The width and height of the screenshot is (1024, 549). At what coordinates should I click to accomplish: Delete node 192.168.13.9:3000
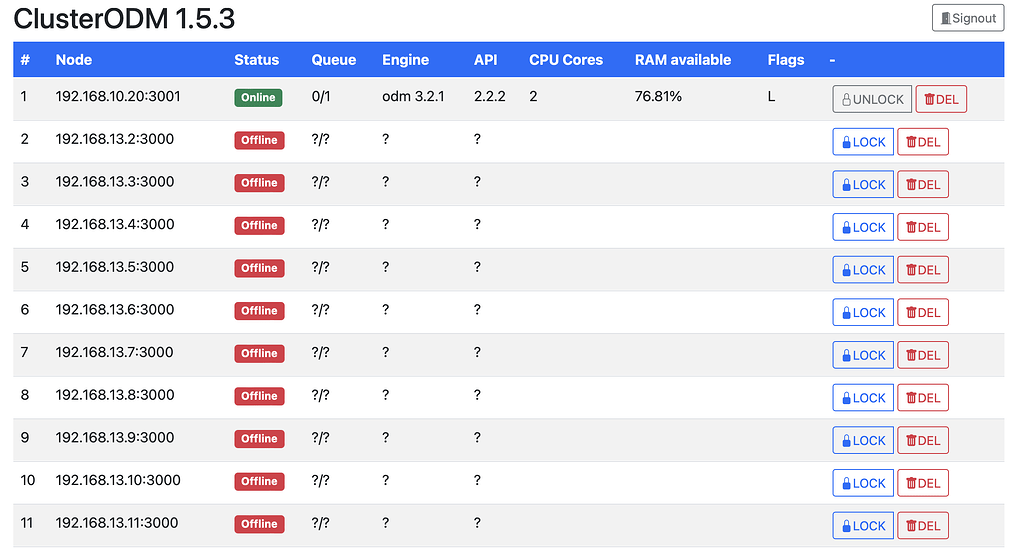pyautogui.click(x=923, y=441)
